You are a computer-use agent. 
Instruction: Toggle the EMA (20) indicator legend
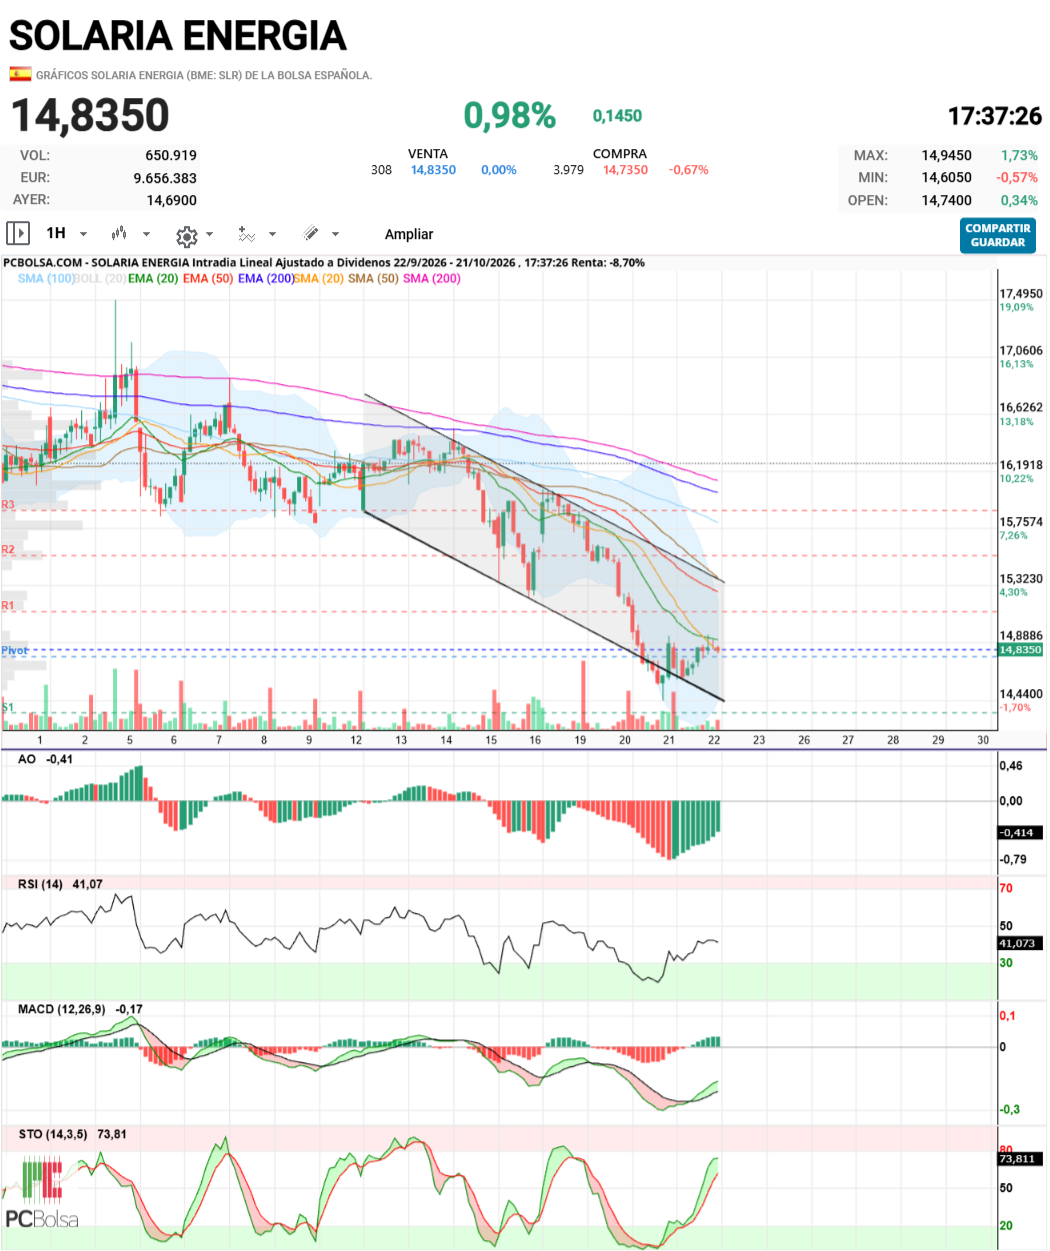tap(153, 278)
